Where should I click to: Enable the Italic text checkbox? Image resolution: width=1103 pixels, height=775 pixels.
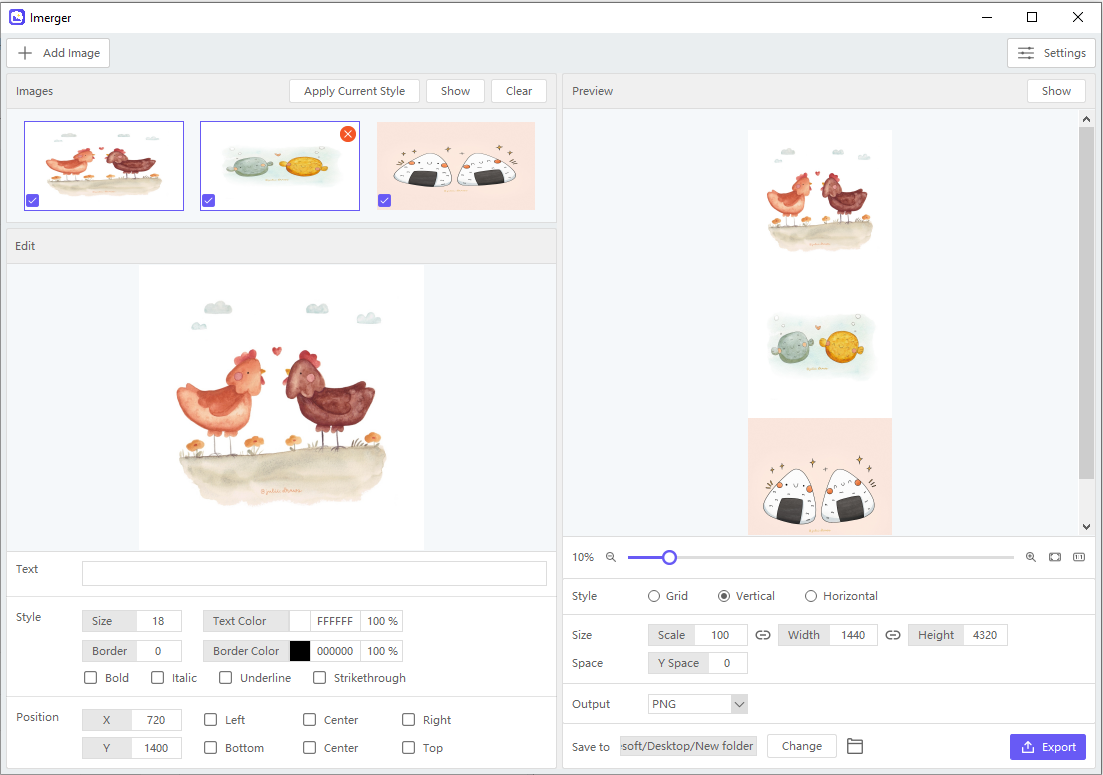click(x=158, y=678)
